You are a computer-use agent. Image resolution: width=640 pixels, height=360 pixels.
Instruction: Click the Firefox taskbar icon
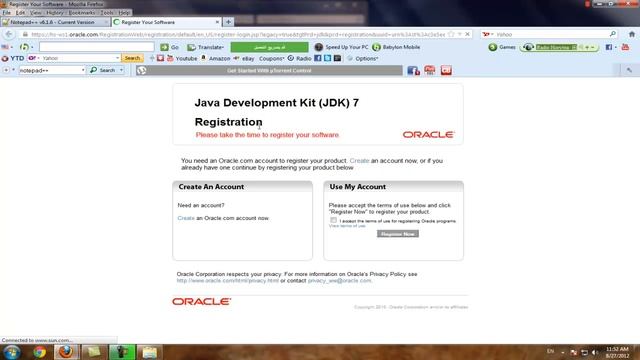click(x=66, y=352)
